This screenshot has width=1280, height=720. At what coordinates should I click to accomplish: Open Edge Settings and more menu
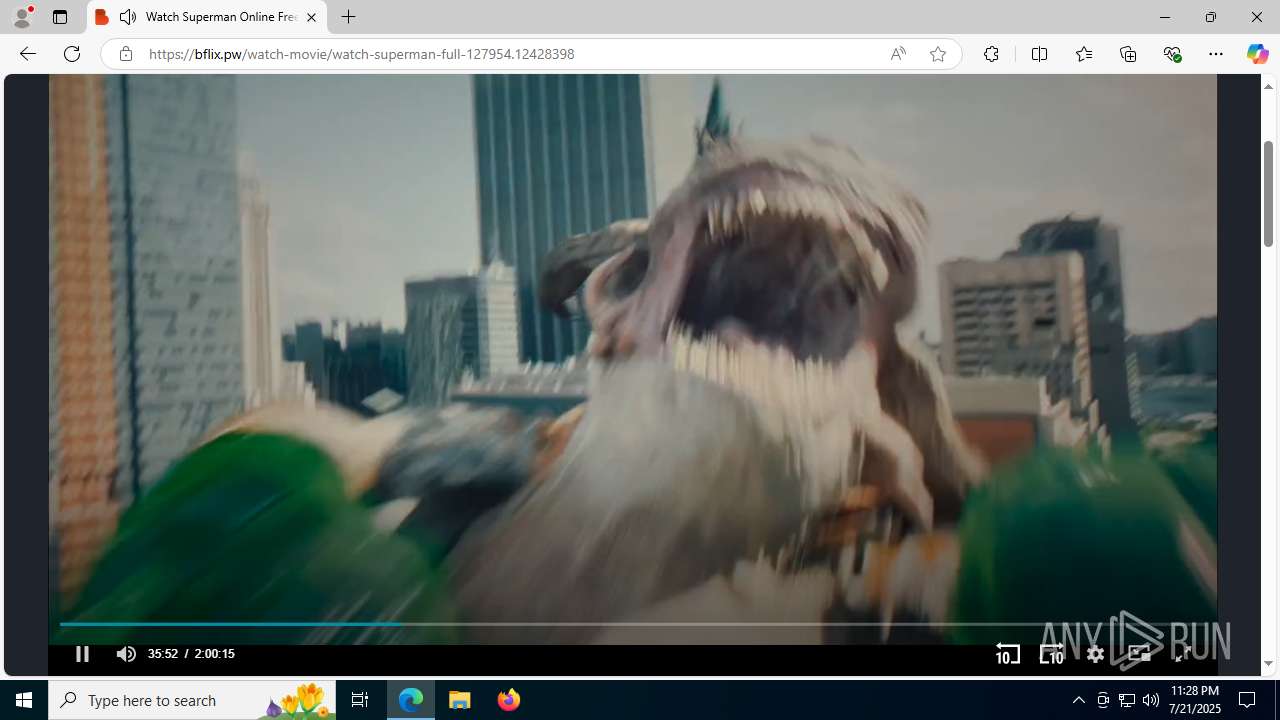coord(1216,54)
